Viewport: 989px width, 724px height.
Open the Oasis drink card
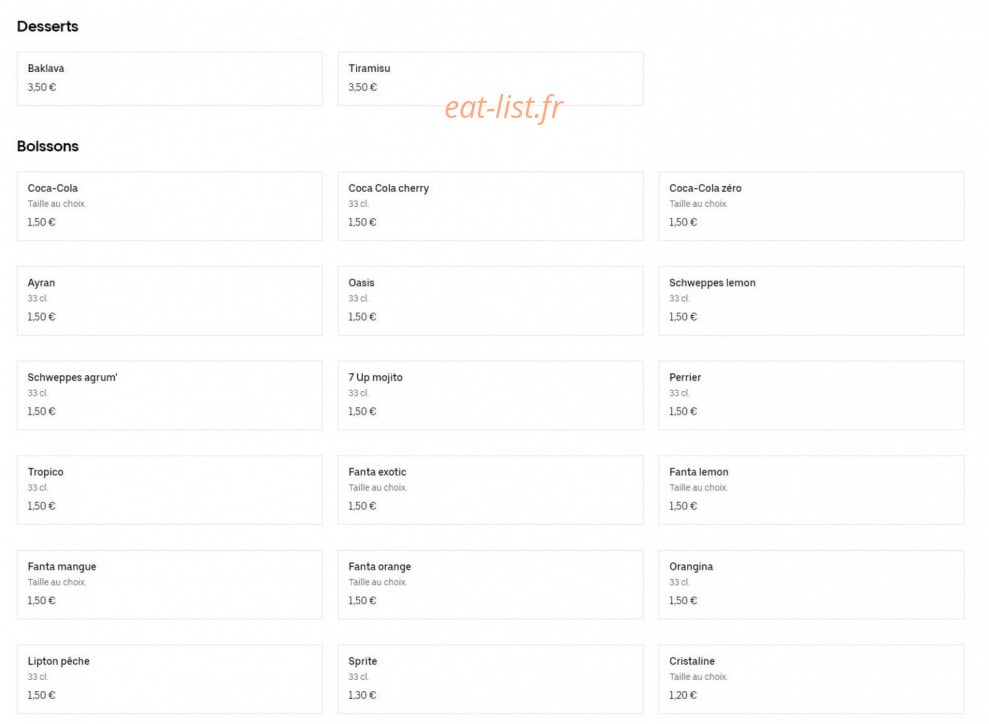[491, 301]
